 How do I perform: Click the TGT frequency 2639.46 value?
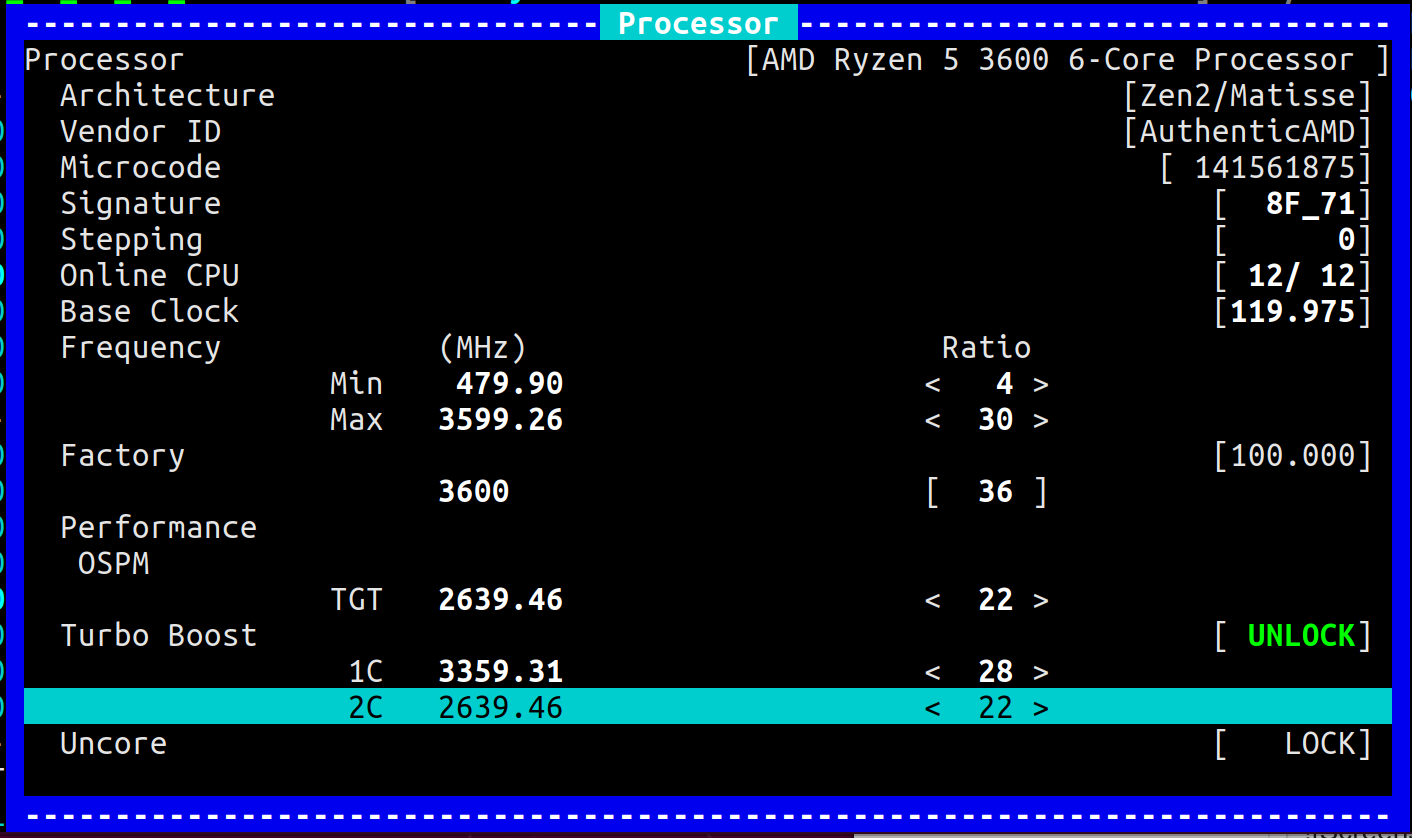501,600
